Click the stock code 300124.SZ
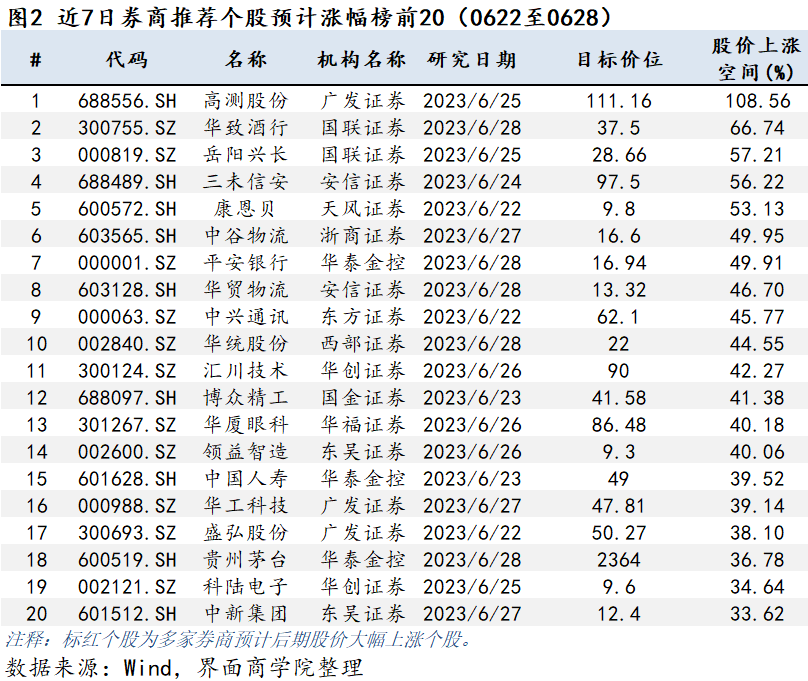This screenshot has height=681, width=808. (127, 371)
